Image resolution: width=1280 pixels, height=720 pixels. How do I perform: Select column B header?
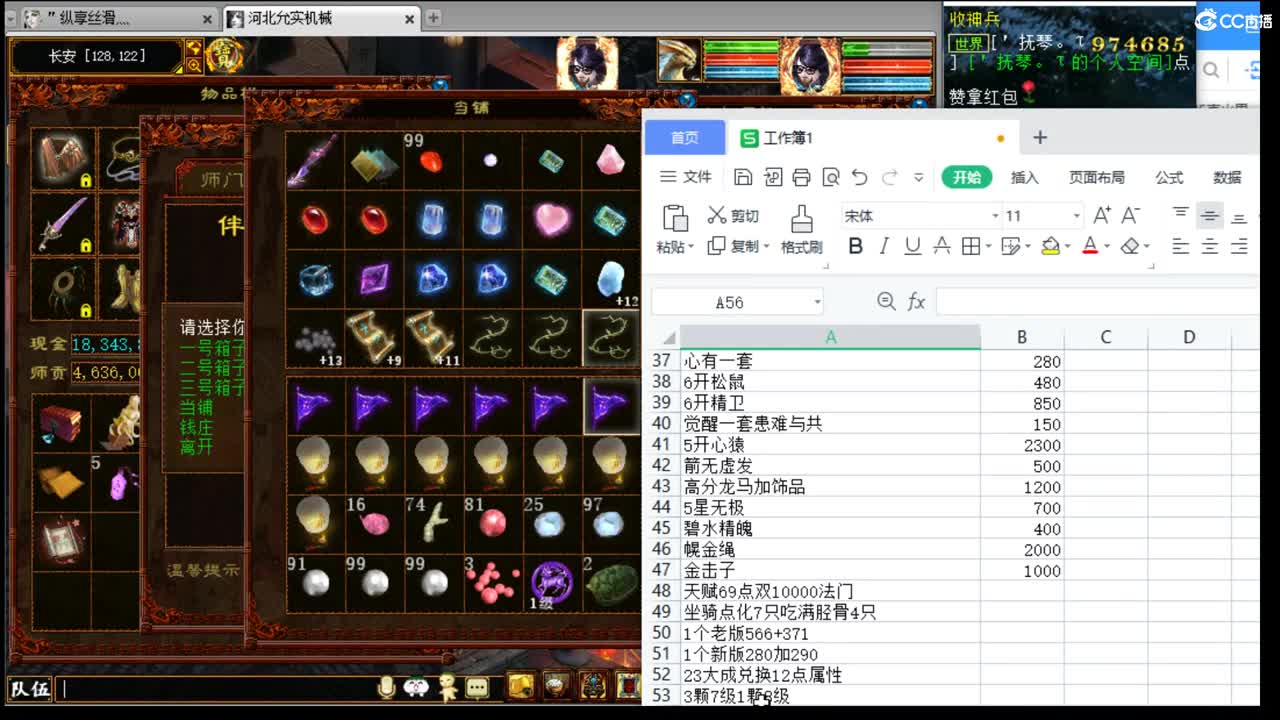pyautogui.click(x=1022, y=337)
